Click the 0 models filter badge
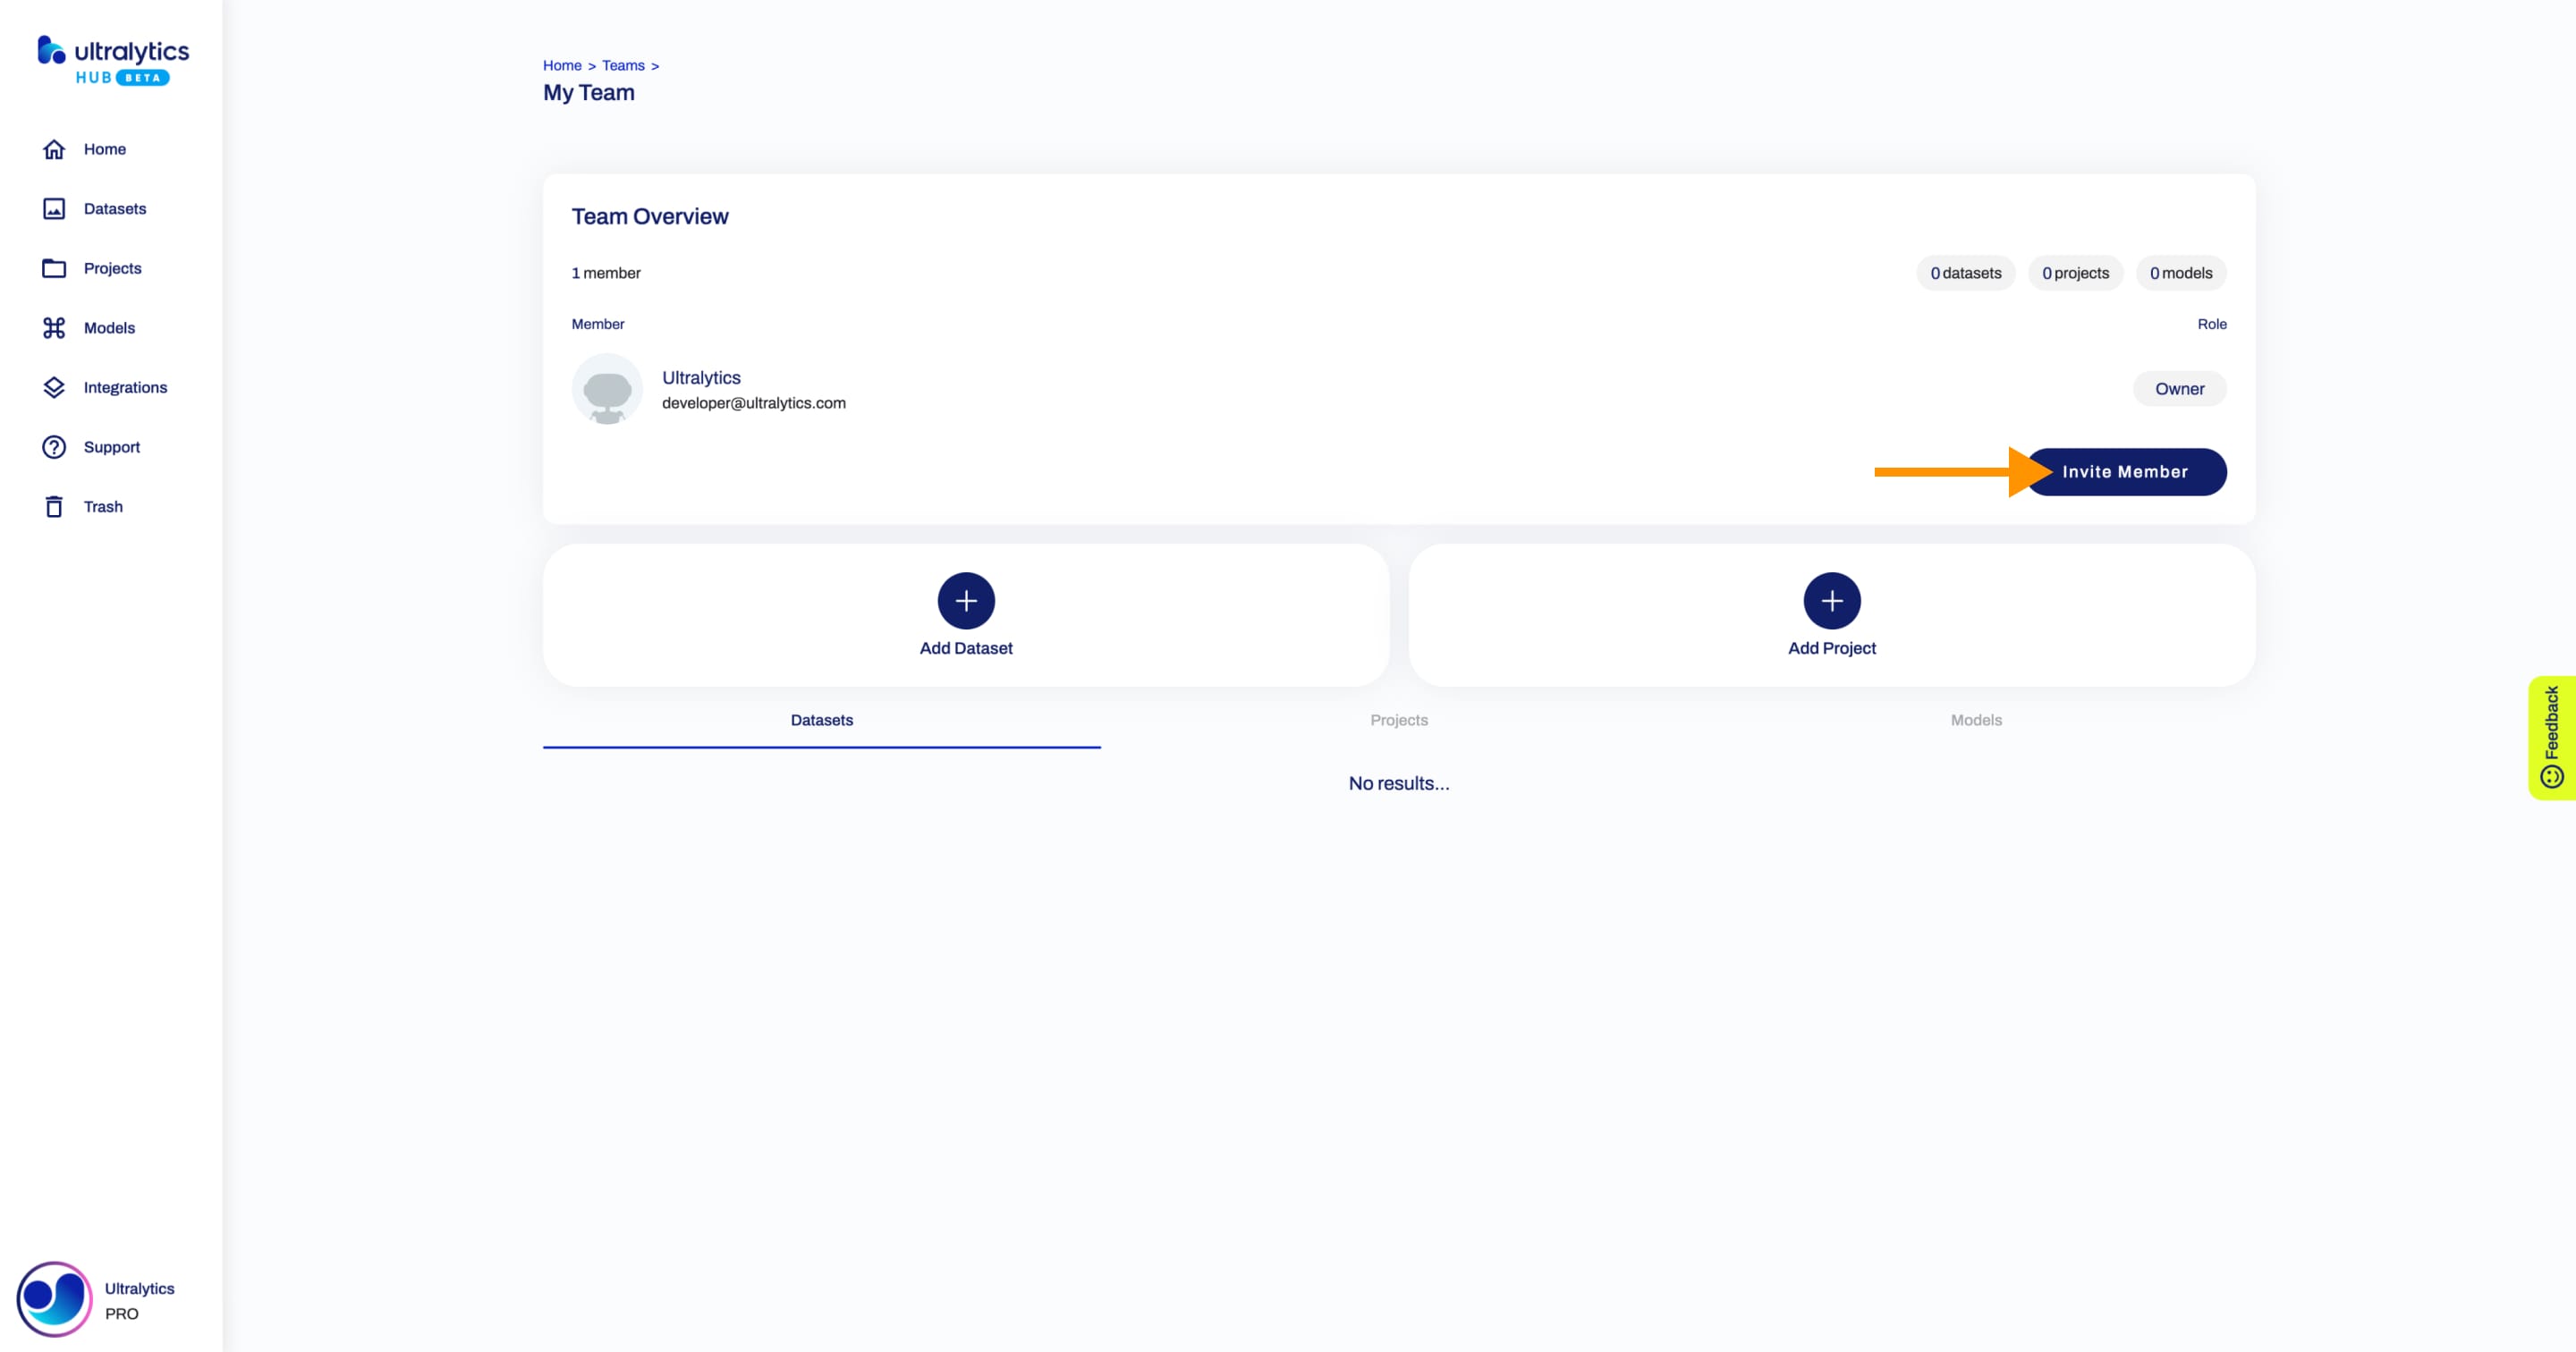The width and height of the screenshot is (2576, 1352). pyautogui.click(x=2181, y=273)
